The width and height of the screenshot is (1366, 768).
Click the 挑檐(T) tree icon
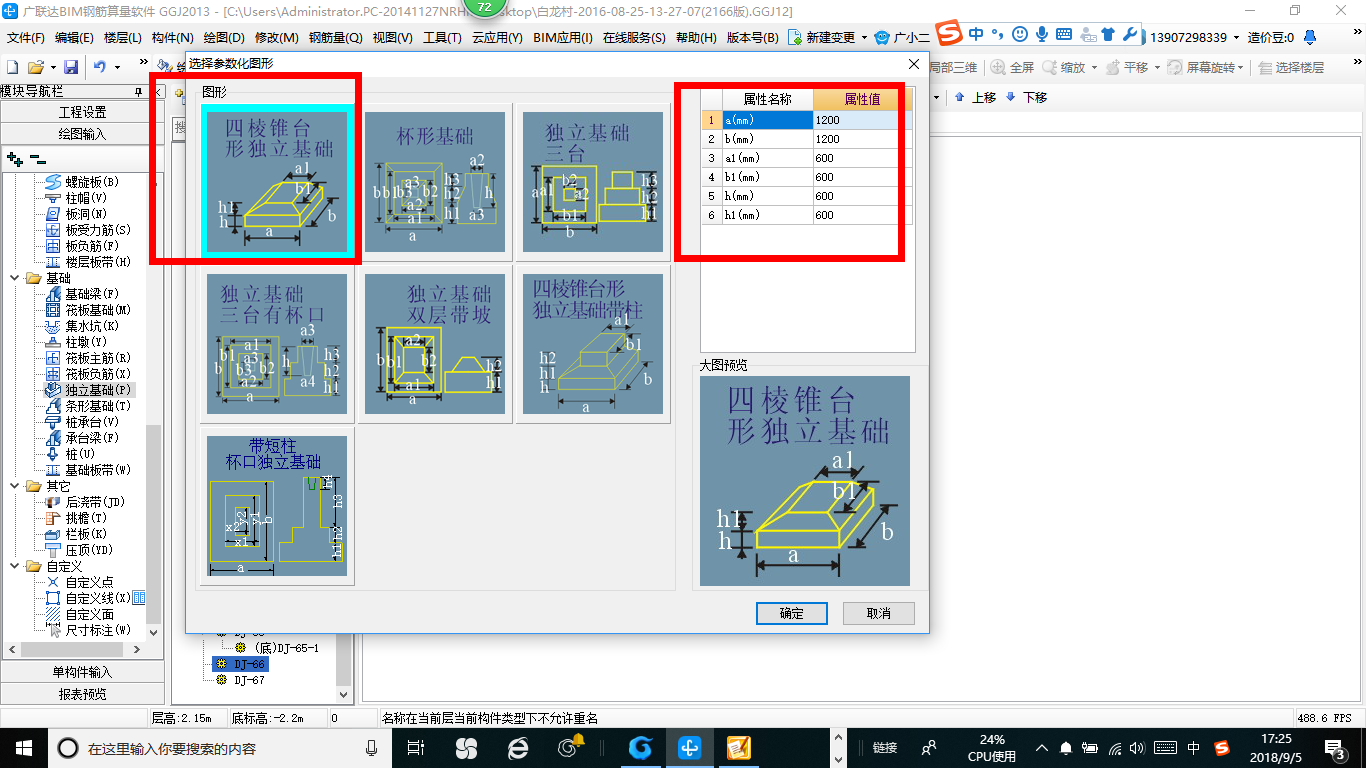coord(54,518)
